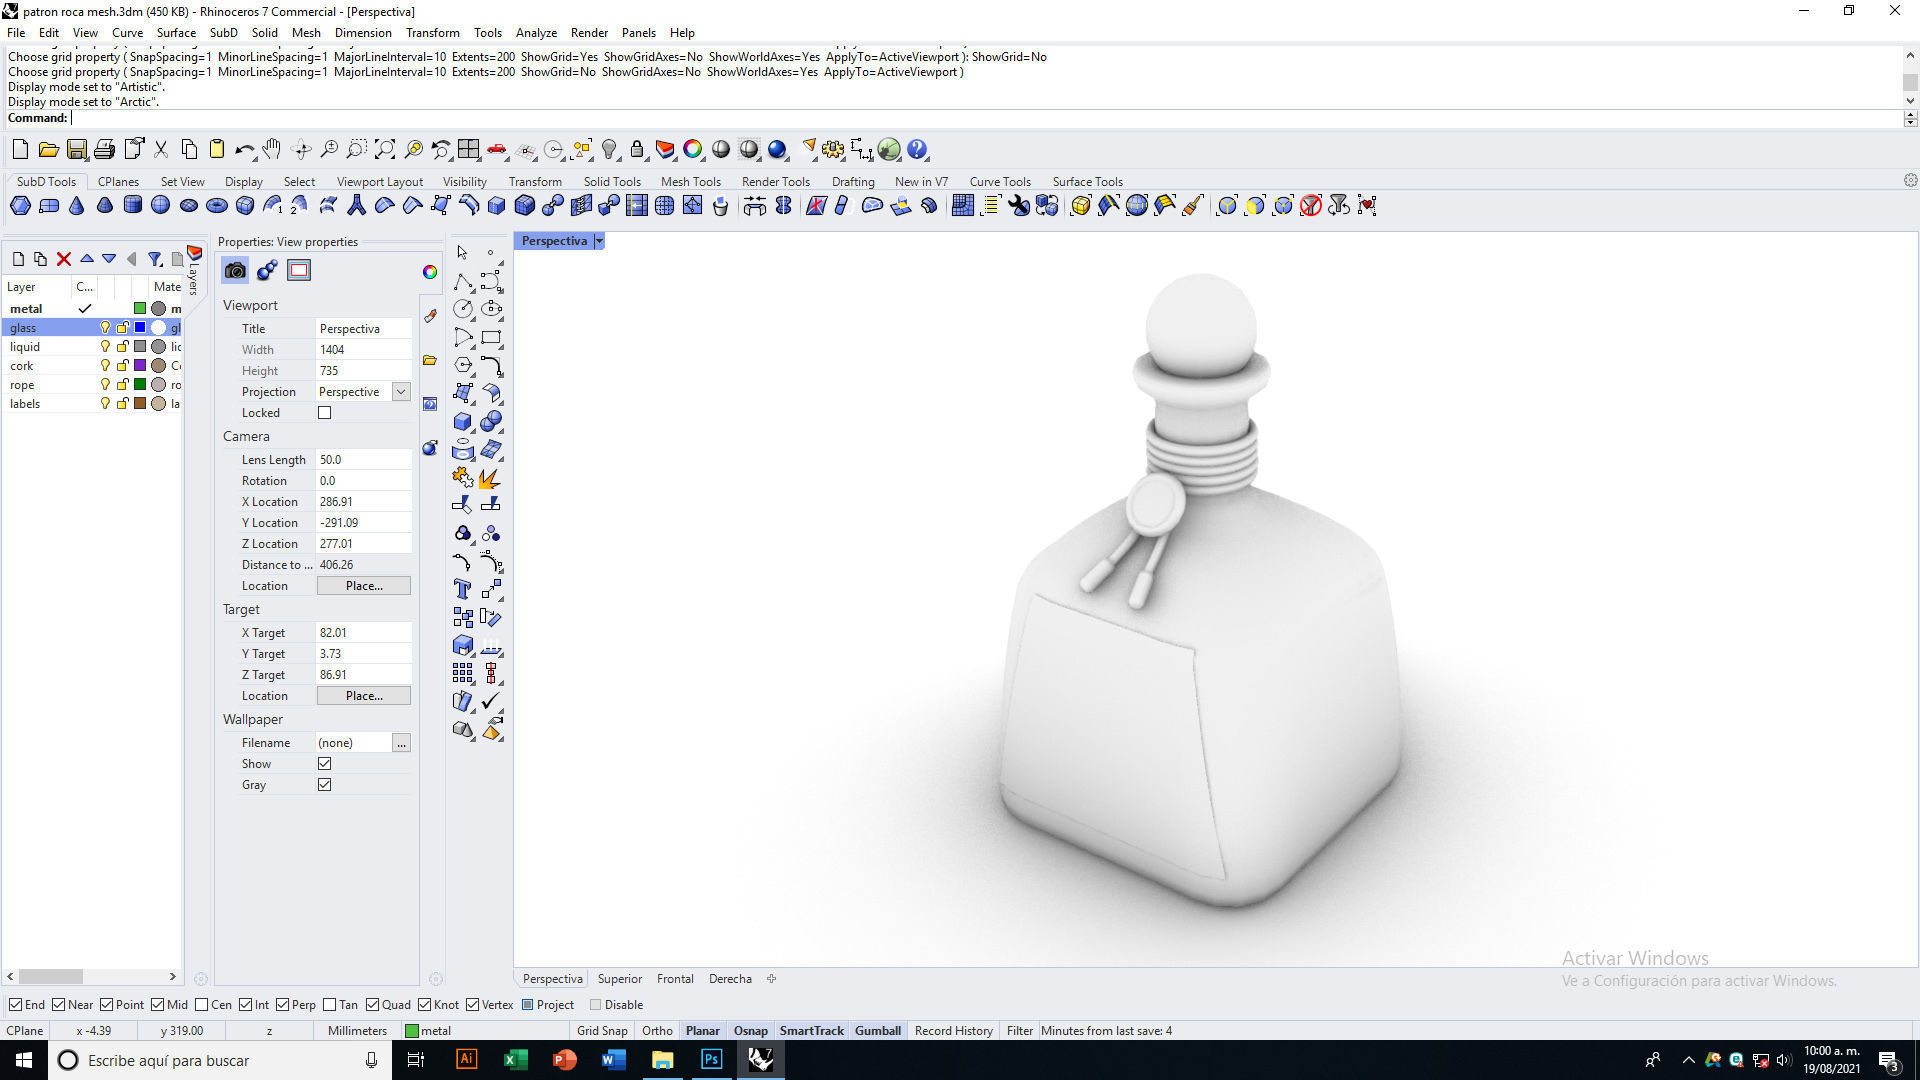Click the brown color swatch of labels layer
The height and width of the screenshot is (1080, 1920).
pyautogui.click(x=140, y=404)
